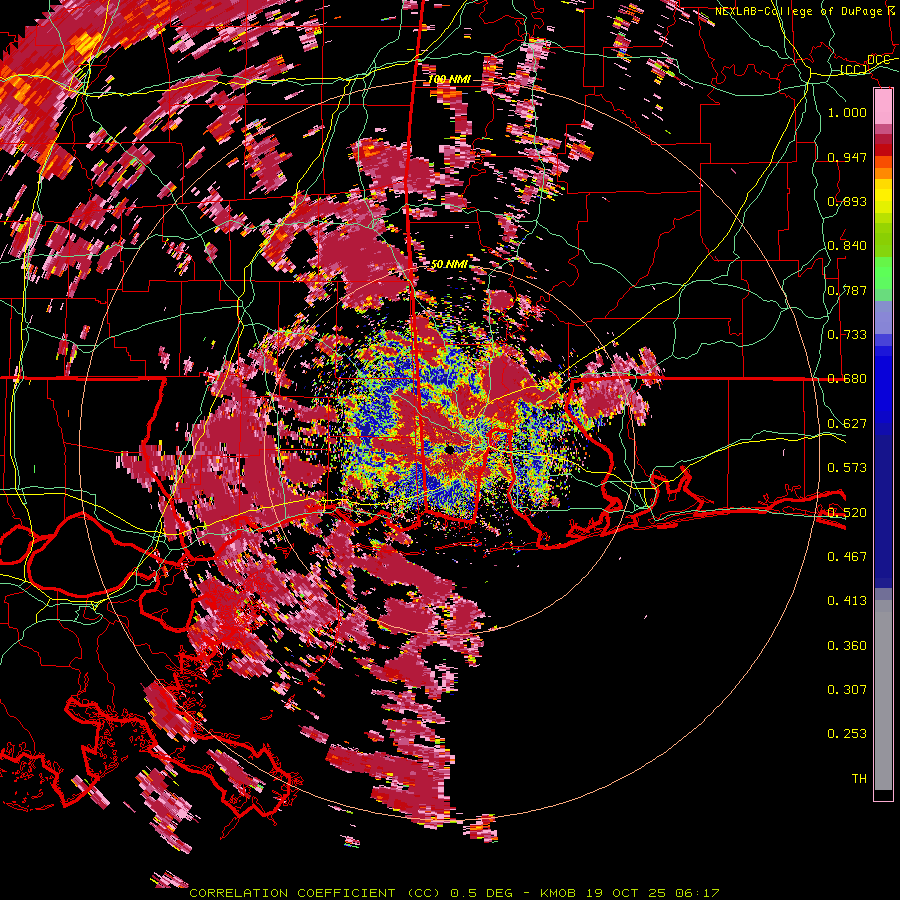Click the 0.520 color scale label
This screenshot has height=900, width=900.
(847, 512)
